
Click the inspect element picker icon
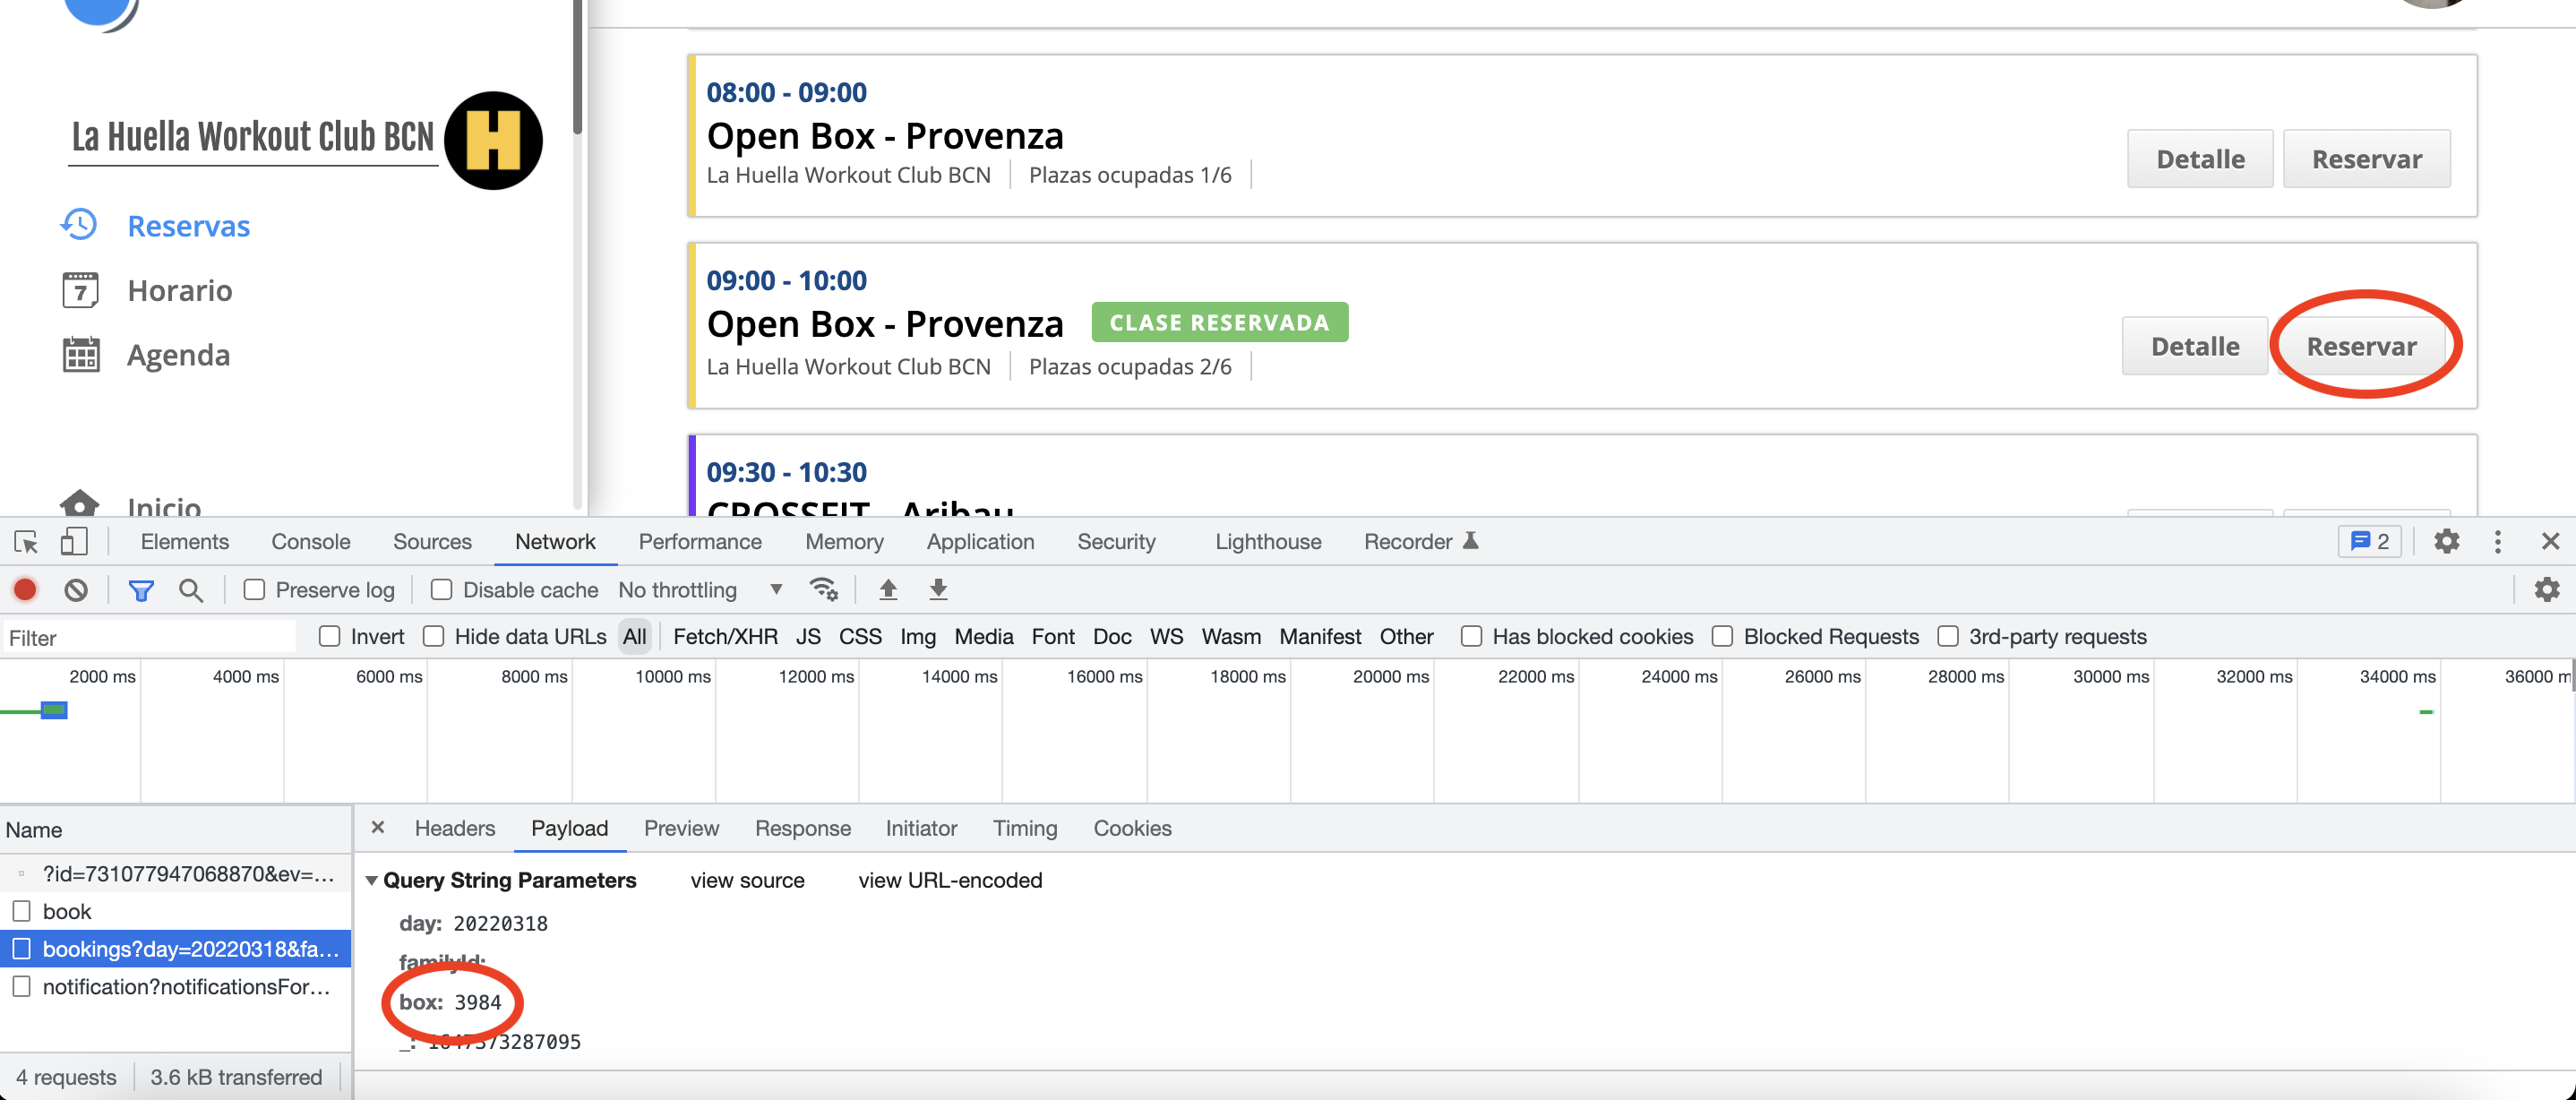[x=26, y=542]
